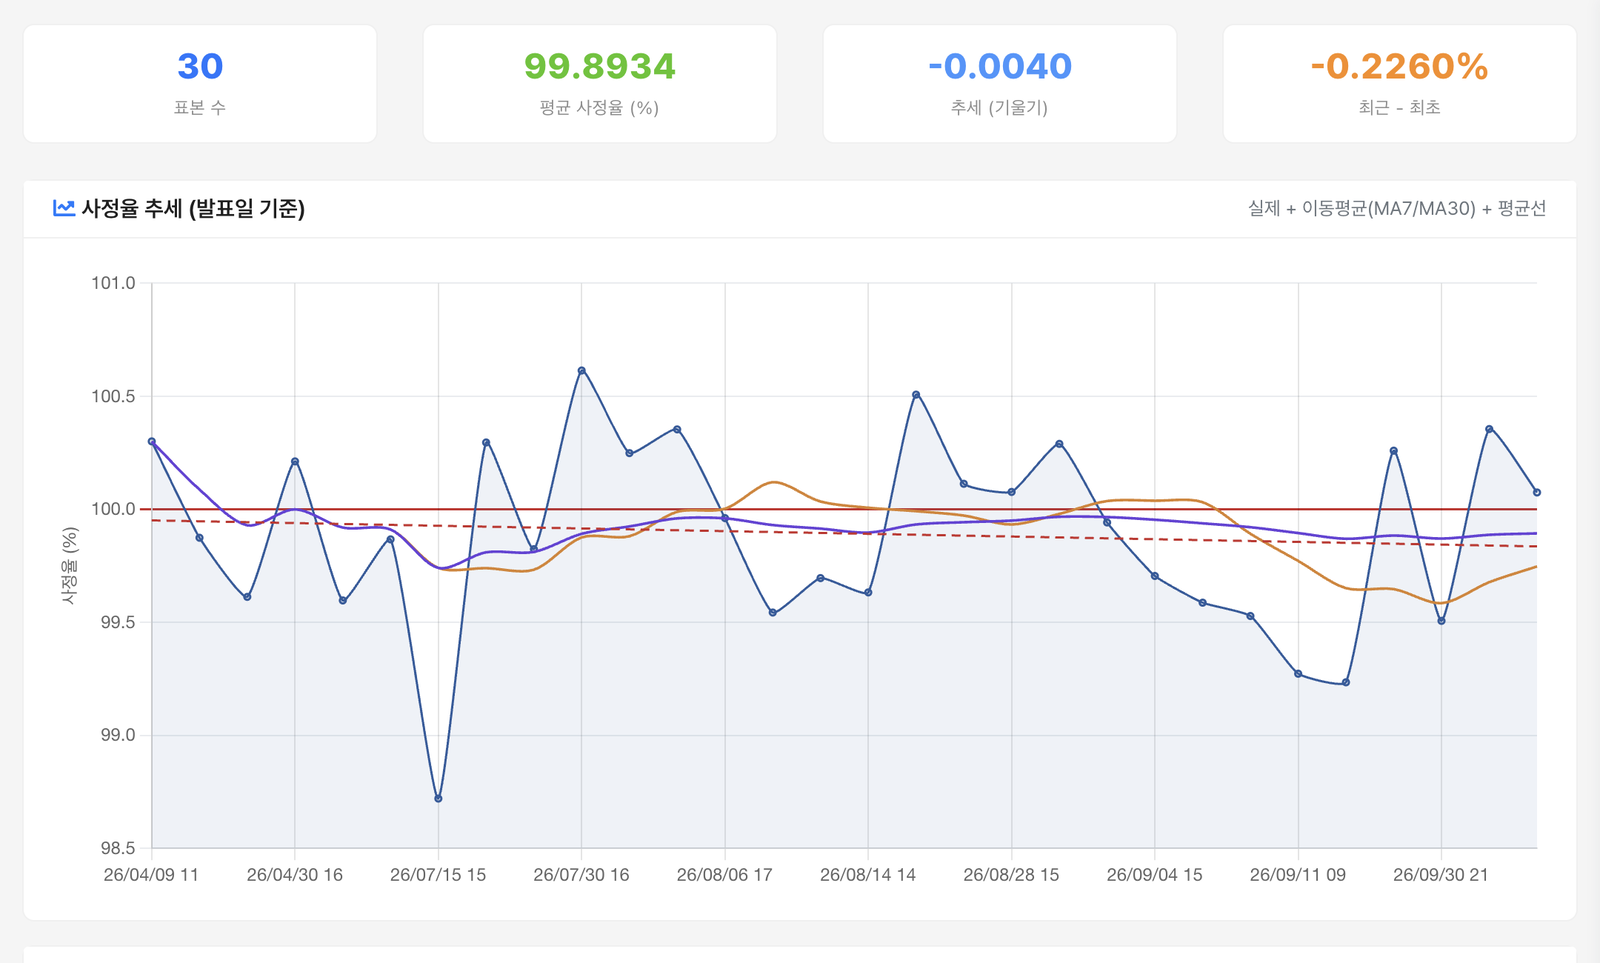Screen dimensions: 1600x963
Task: Select the 표본 수 card showing 30
Action: coord(200,84)
